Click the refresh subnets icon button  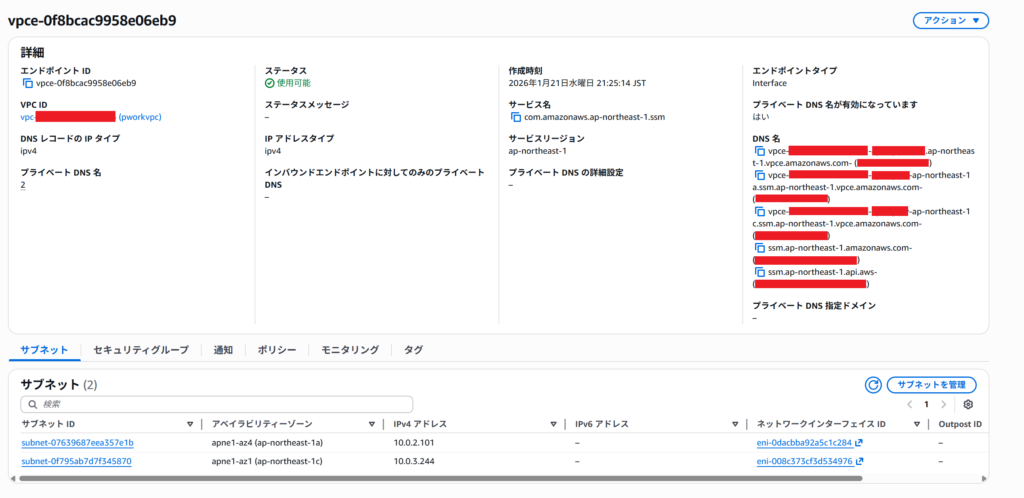coord(872,384)
